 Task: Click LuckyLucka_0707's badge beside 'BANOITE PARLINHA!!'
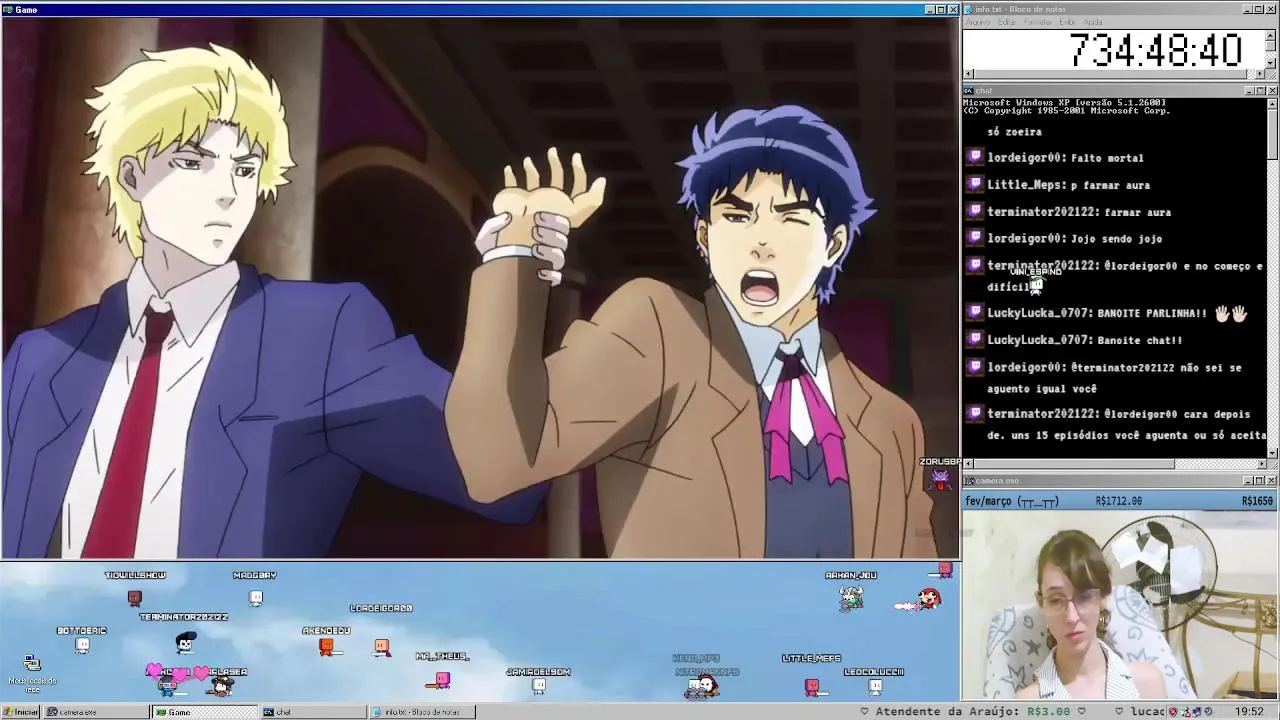pos(975,312)
